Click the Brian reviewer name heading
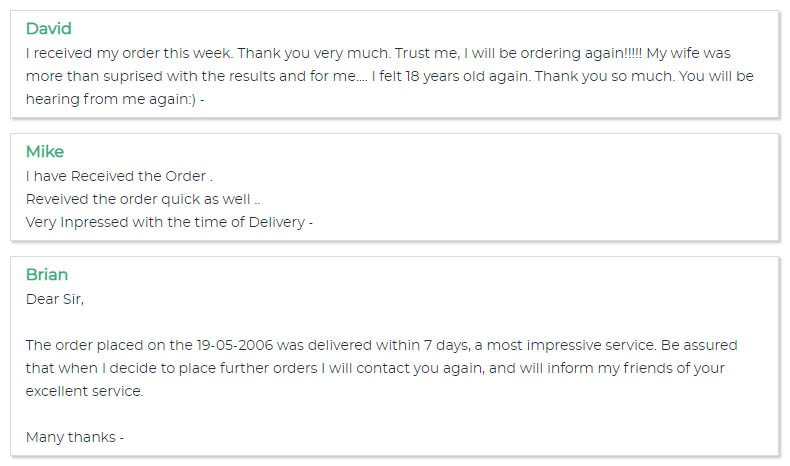 tap(47, 275)
